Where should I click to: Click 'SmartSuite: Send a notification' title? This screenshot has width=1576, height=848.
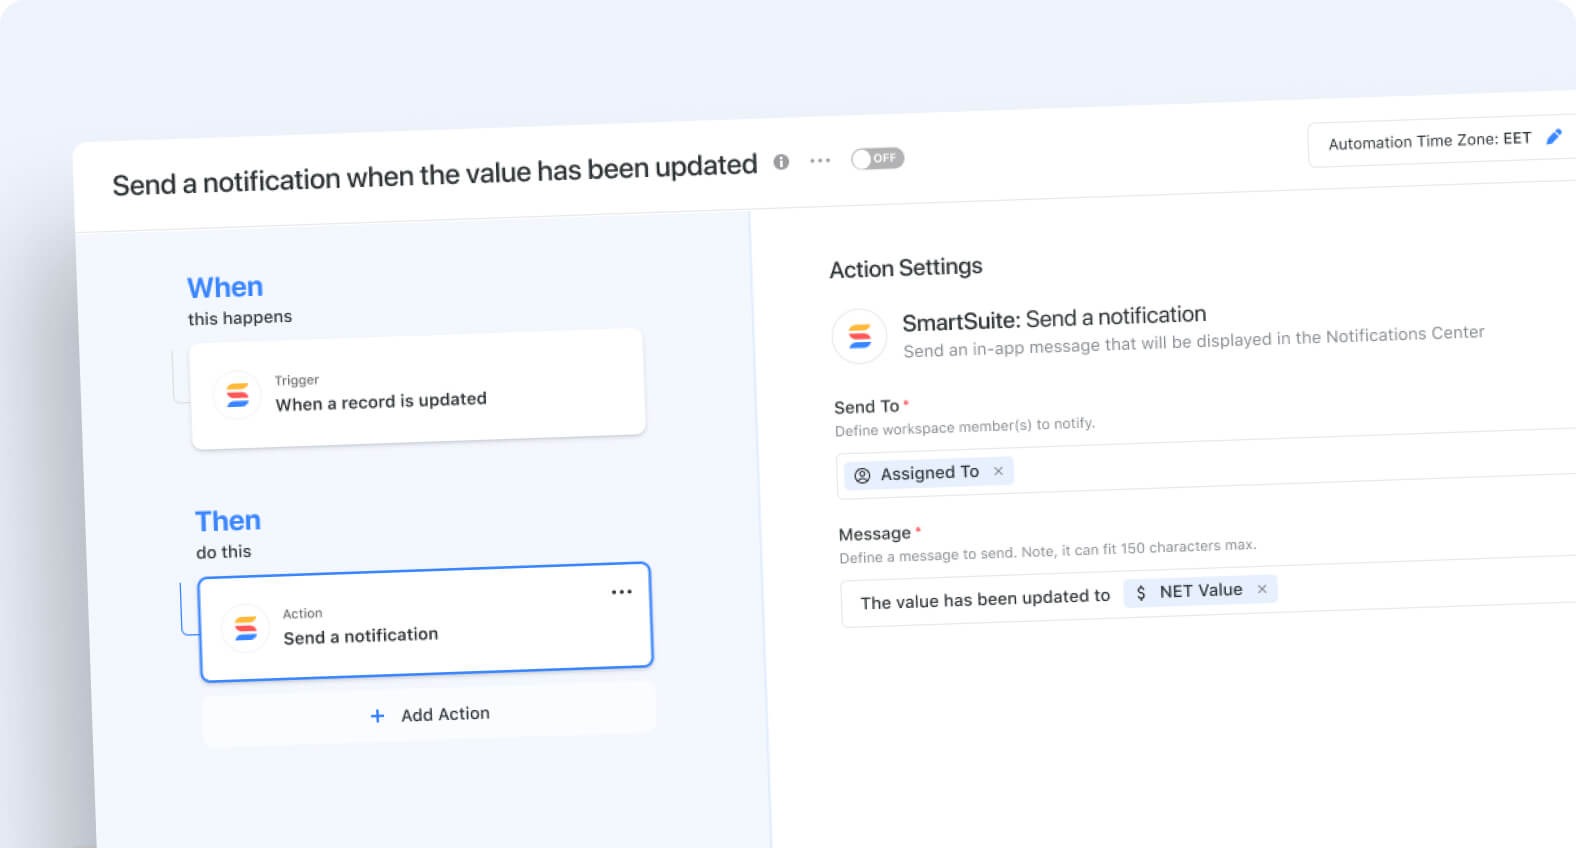tap(1054, 318)
